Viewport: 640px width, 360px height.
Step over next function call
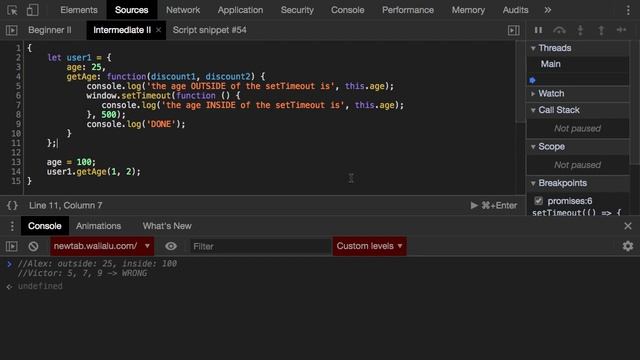(x=559, y=30)
